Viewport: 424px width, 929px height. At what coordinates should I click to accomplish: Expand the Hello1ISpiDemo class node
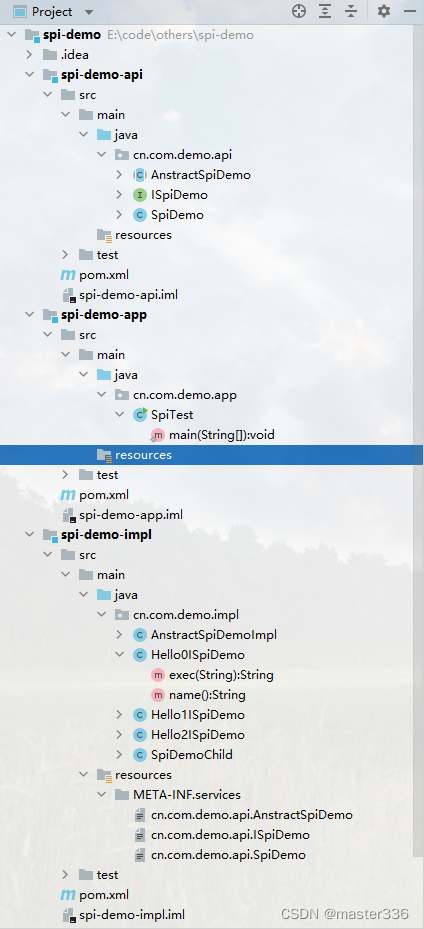click(119, 715)
